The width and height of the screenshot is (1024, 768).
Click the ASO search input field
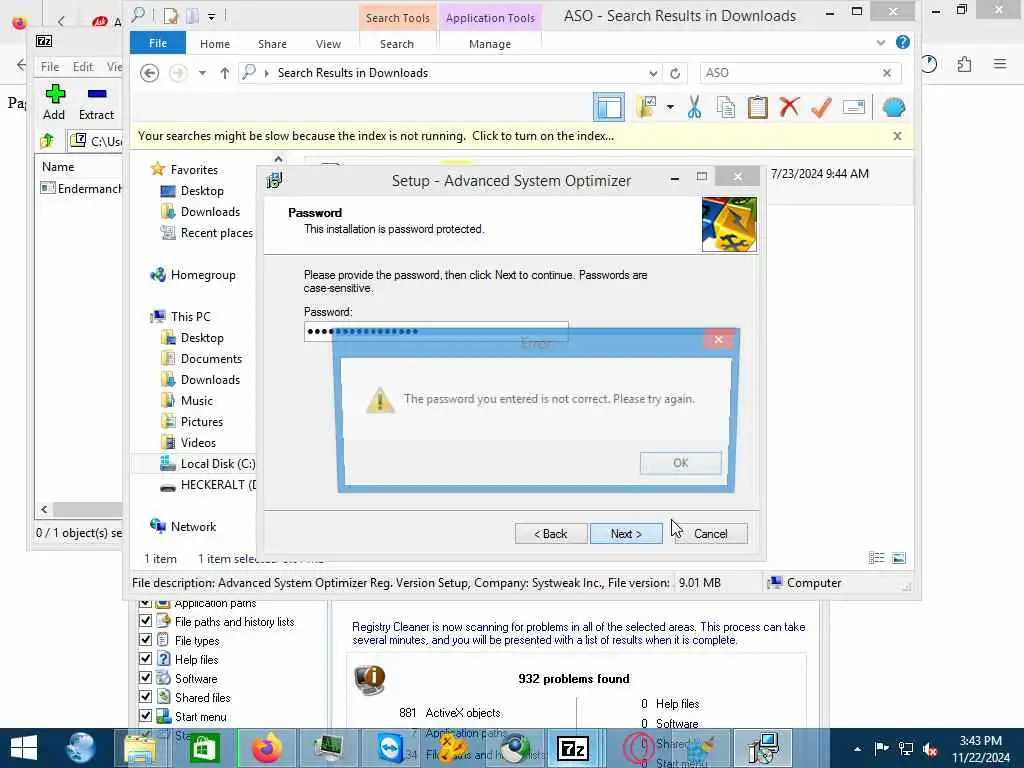point(790,72)
